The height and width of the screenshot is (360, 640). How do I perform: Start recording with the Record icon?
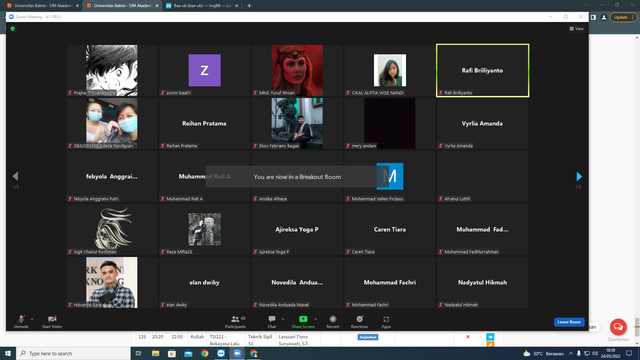coord(333,322)
